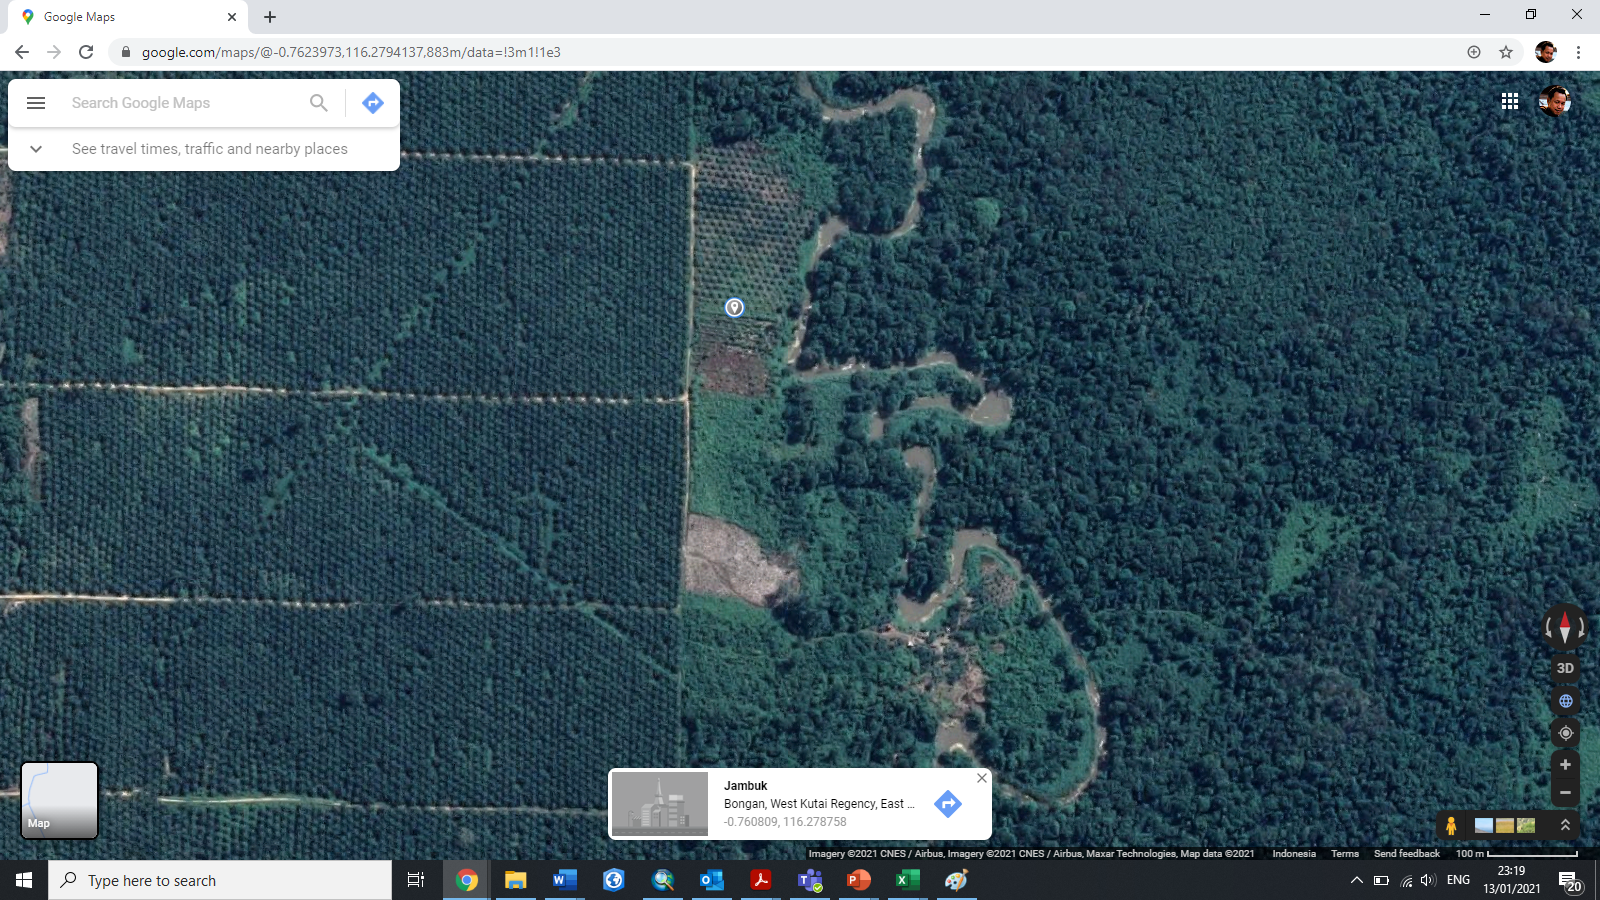
Task: Toggle 3D tilt view
Action: pyautogui.click(x=1565, y=668)
